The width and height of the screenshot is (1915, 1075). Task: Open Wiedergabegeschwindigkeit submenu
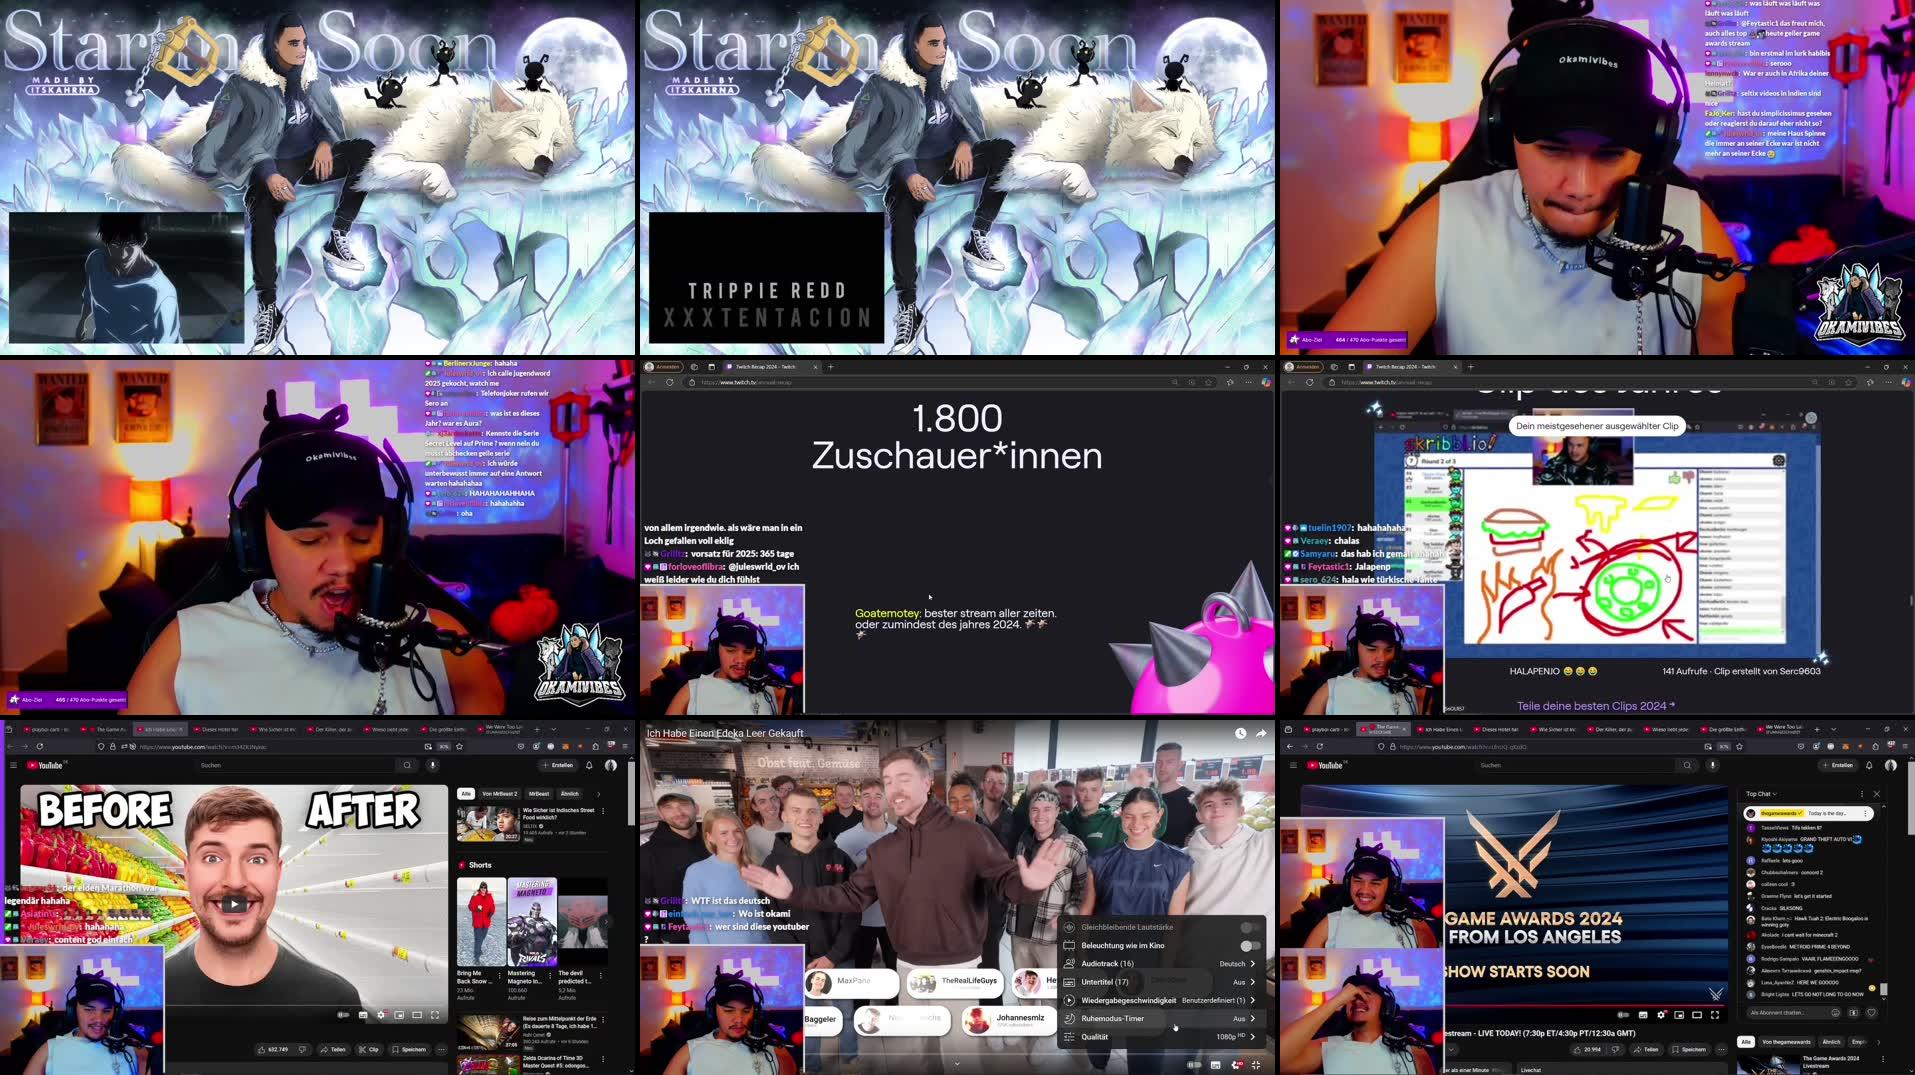pos(1161,1000)
